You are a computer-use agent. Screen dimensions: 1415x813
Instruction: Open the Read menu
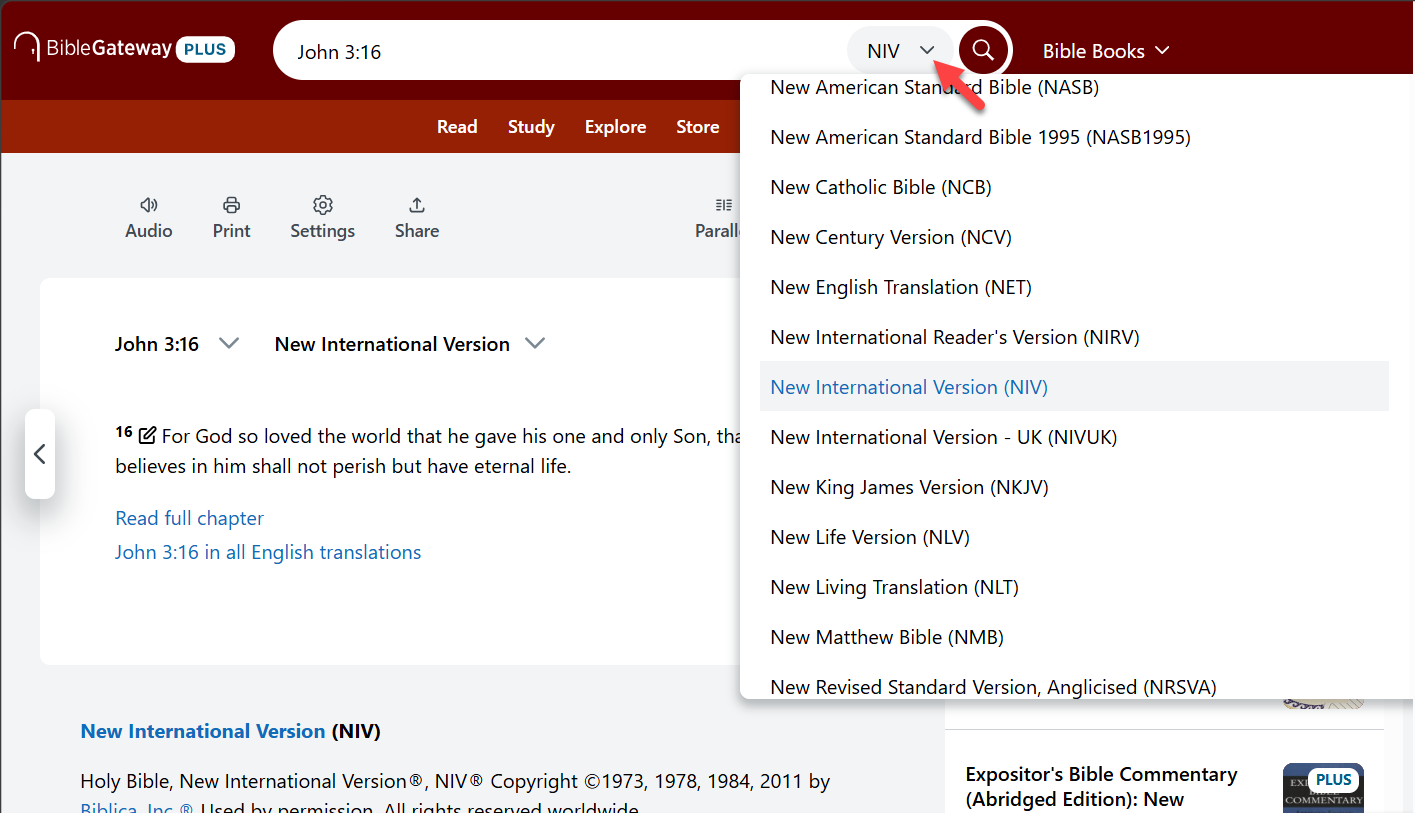point(457,127)
